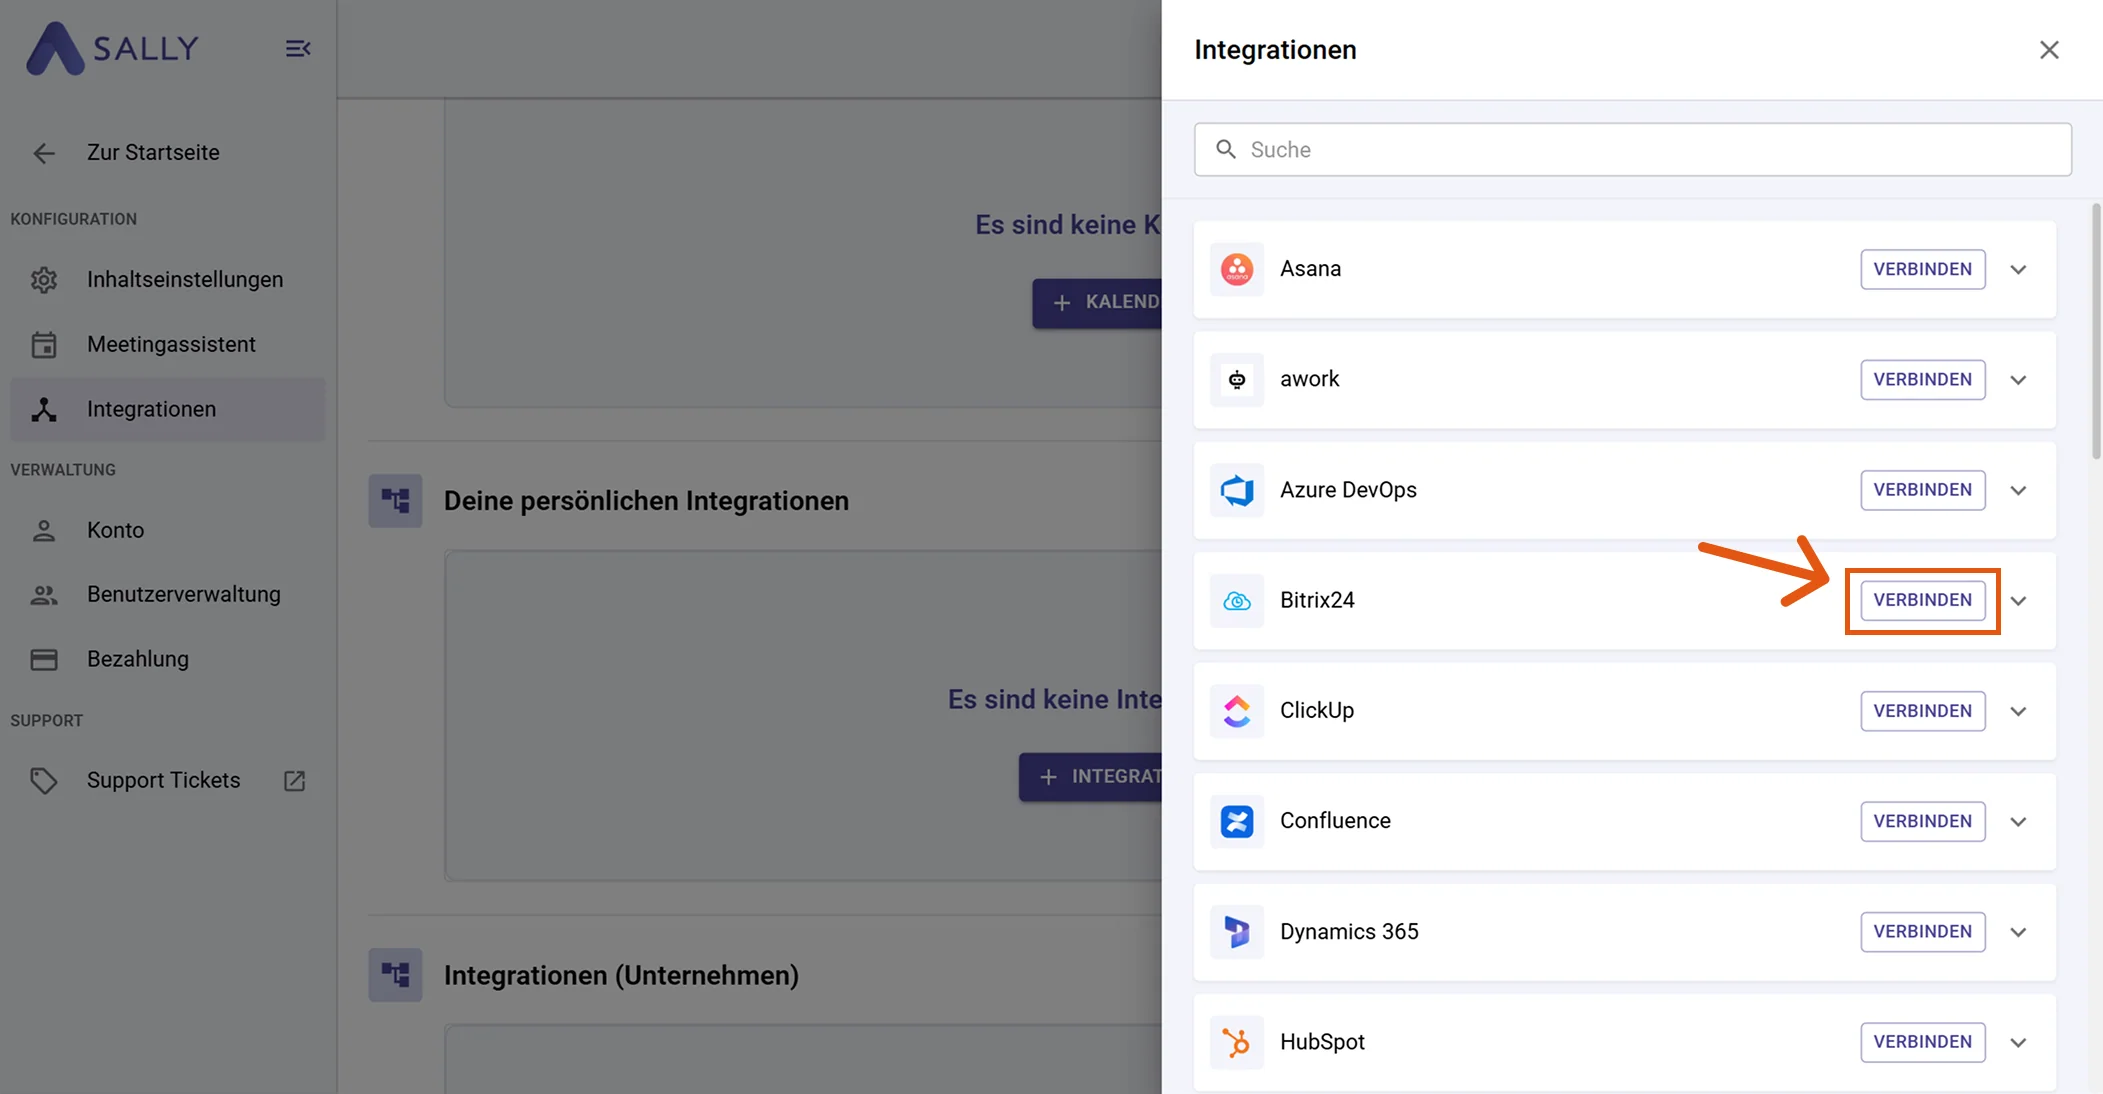Click the add Integration button
This screenshot has width=2103, height=1094.
[x=1091, y=776]
